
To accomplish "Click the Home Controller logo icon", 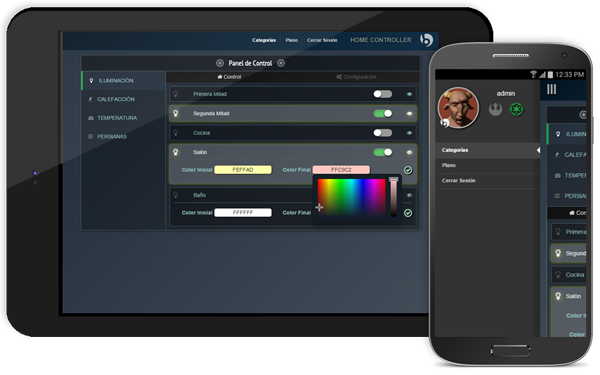I will tap(426, 39).
